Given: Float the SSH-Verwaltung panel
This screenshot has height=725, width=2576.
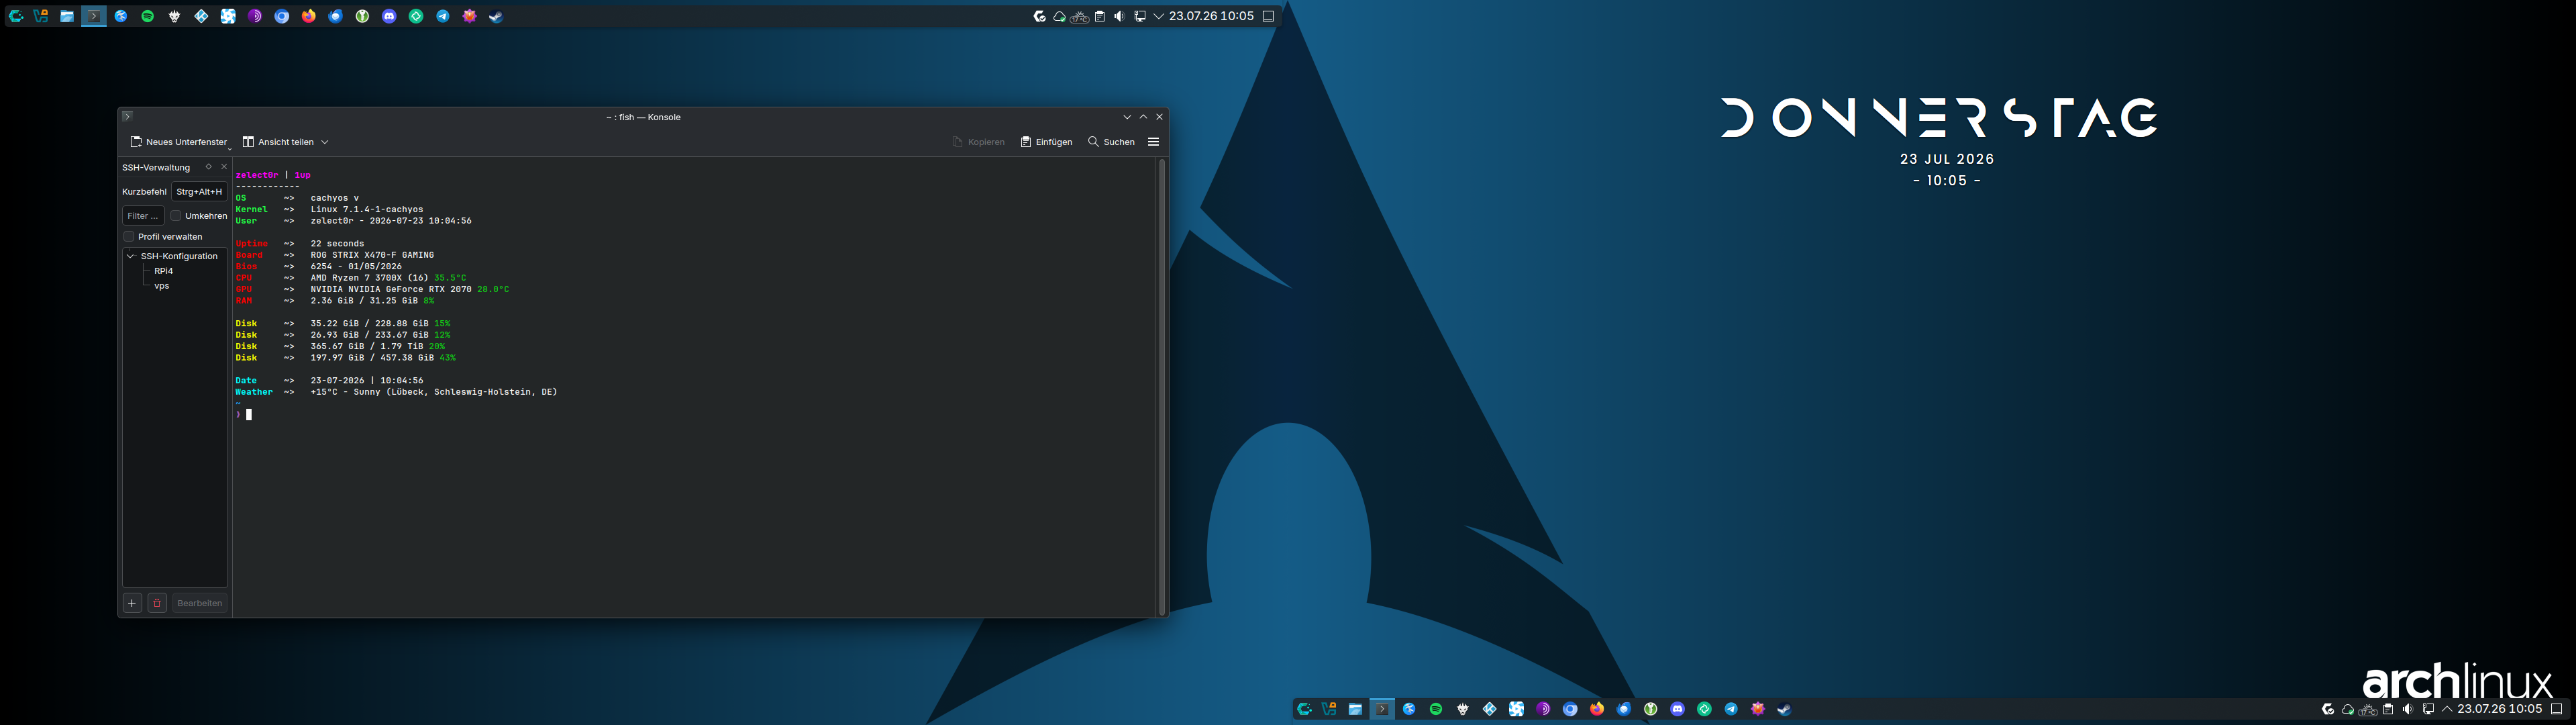Looking at the screenshot, I should point(209,167).
